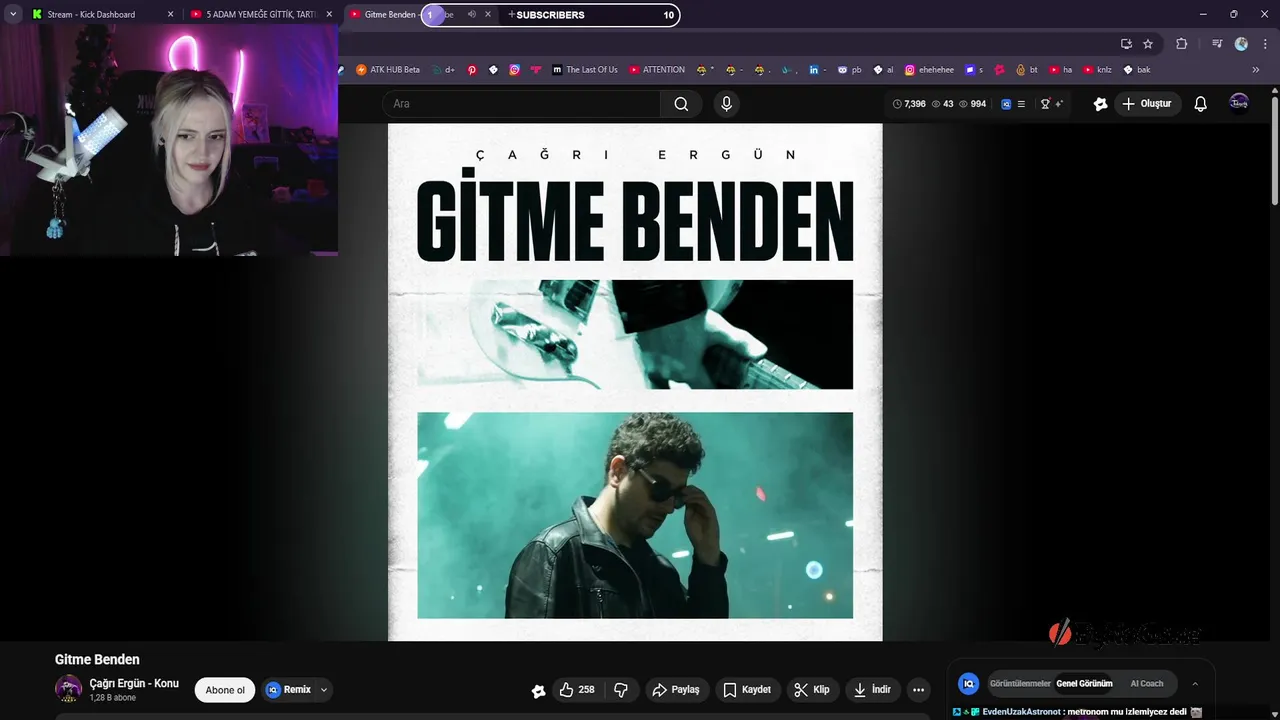Click the vidIQ logo in the side panel

968,684
